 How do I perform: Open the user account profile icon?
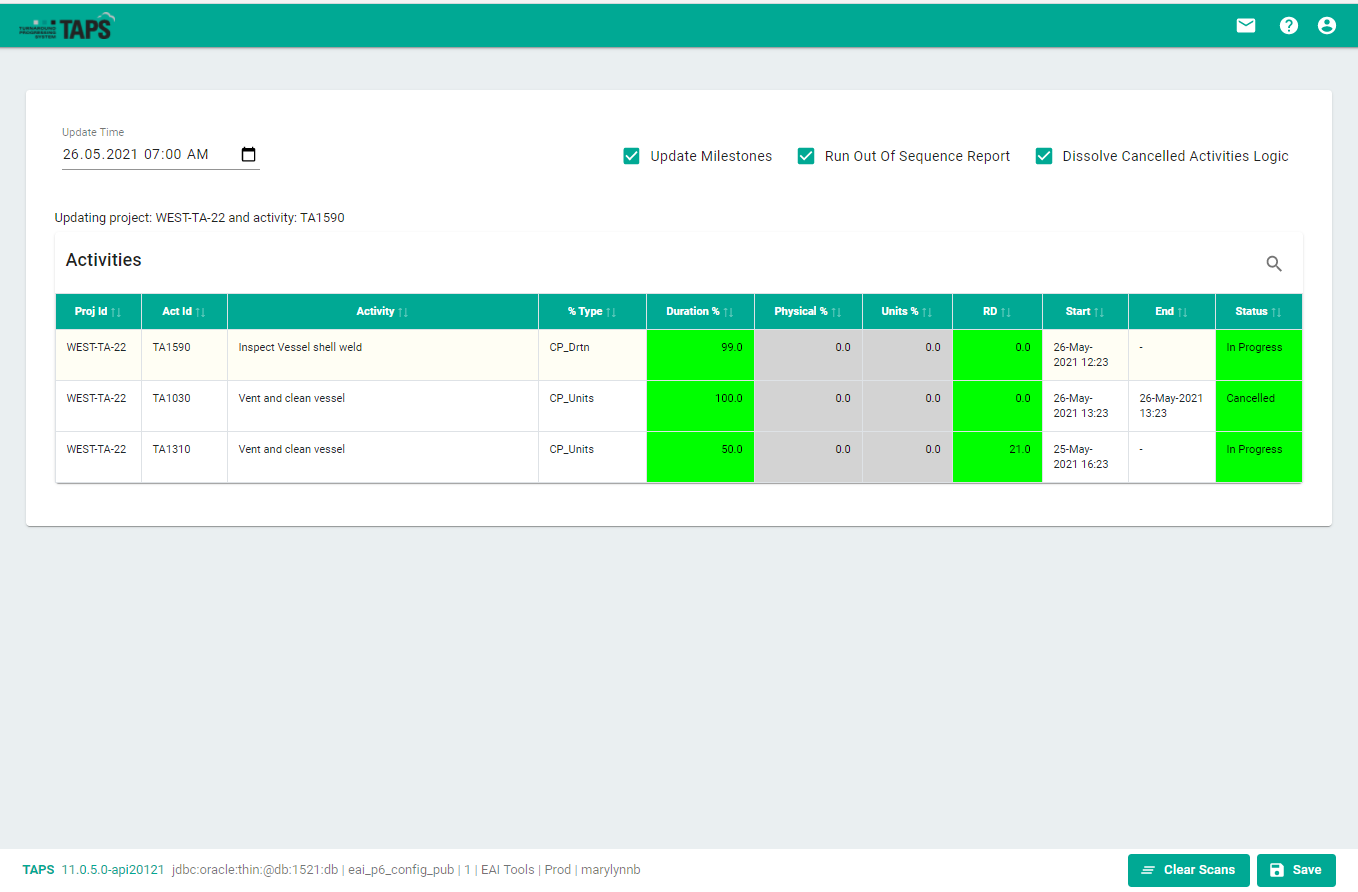1327,26
